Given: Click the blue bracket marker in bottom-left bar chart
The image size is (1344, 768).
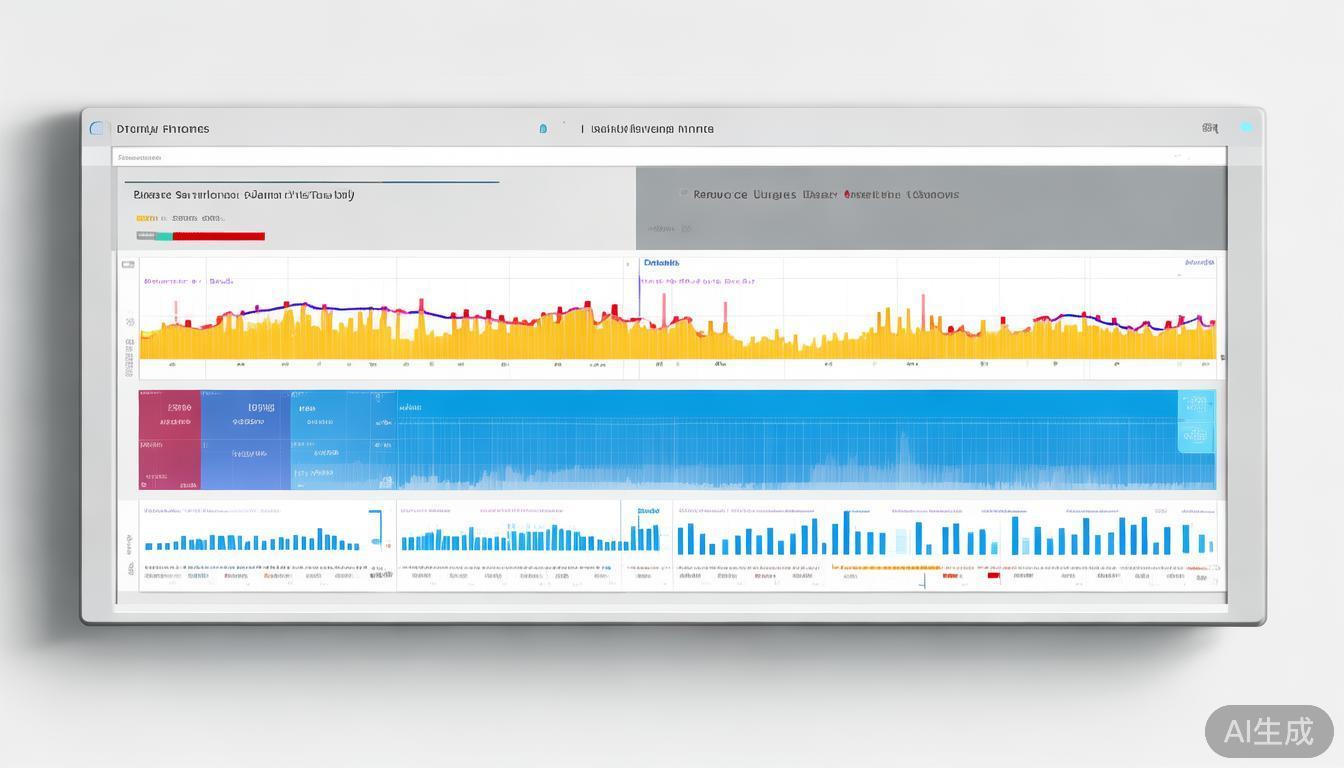Looking at the screenshot, I should pyautogui.click(x=377, y=527).
